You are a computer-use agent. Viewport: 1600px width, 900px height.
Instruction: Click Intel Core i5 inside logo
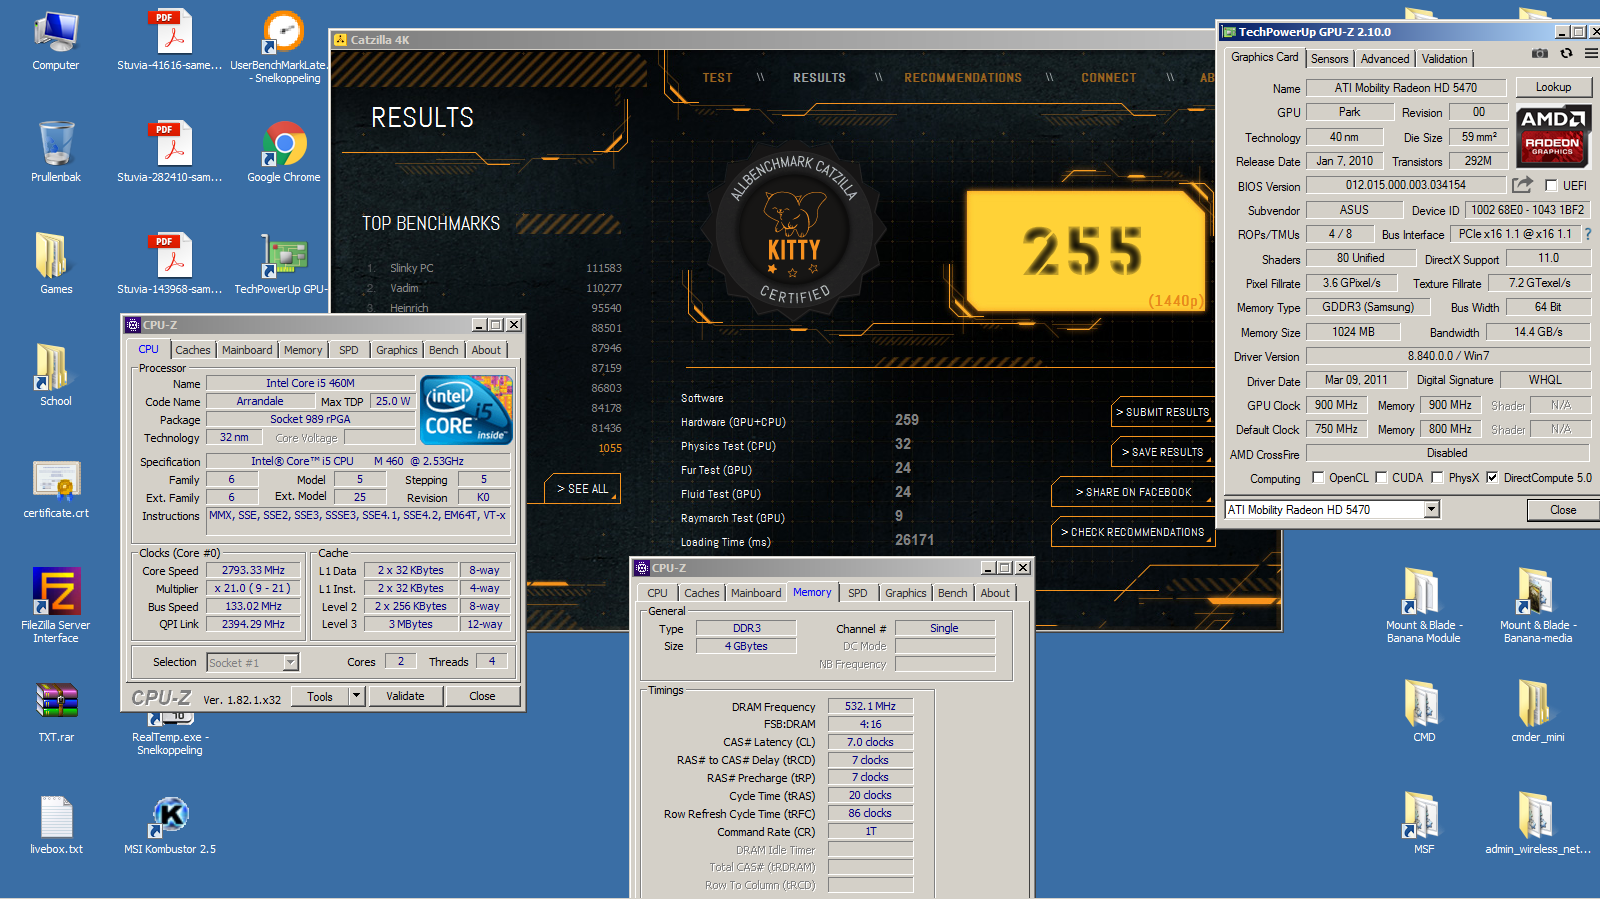pos(466,410)
